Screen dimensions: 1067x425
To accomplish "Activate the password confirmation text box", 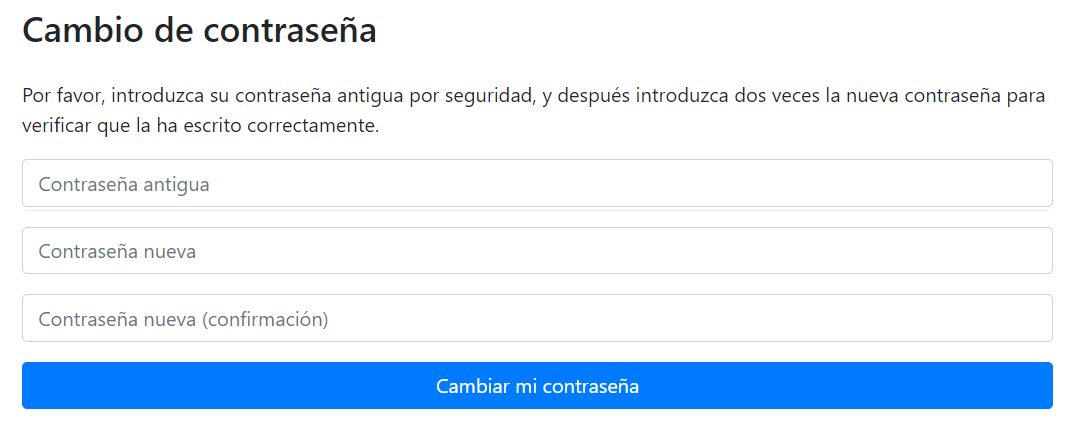I will point(537,318).
